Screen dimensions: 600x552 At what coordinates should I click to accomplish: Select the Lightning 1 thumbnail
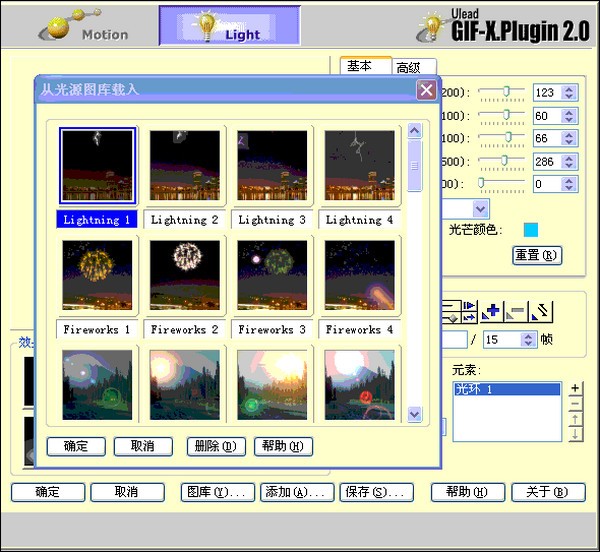[97, 166]
